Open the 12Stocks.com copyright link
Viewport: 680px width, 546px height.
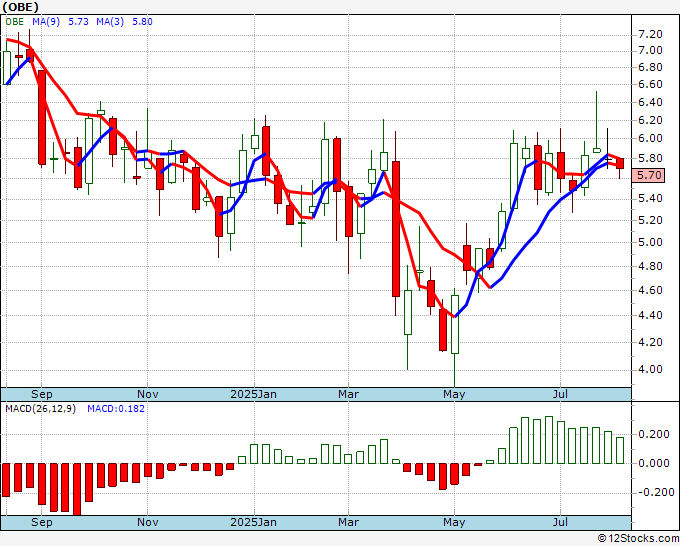(638, 538)
